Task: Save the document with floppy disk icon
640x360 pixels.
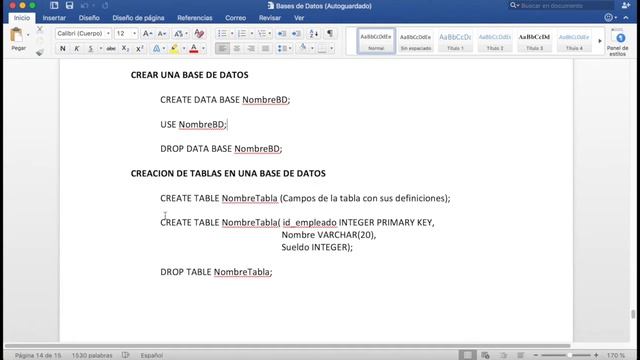Action: pyautogui.click(x=69, y=6)
